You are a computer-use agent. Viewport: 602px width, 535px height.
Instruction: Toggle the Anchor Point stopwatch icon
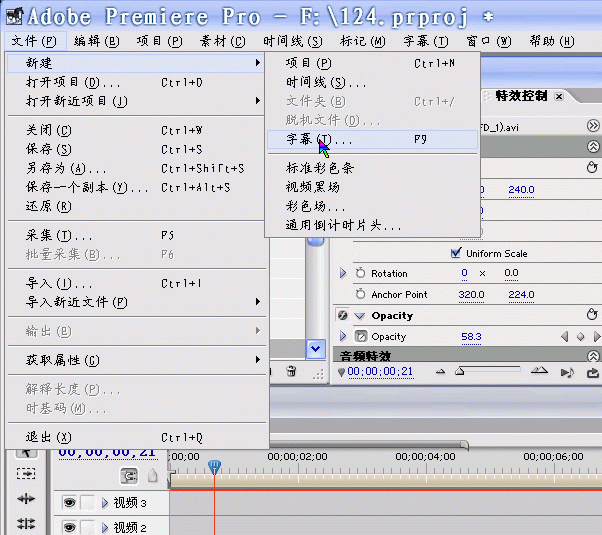coord(360,294)
